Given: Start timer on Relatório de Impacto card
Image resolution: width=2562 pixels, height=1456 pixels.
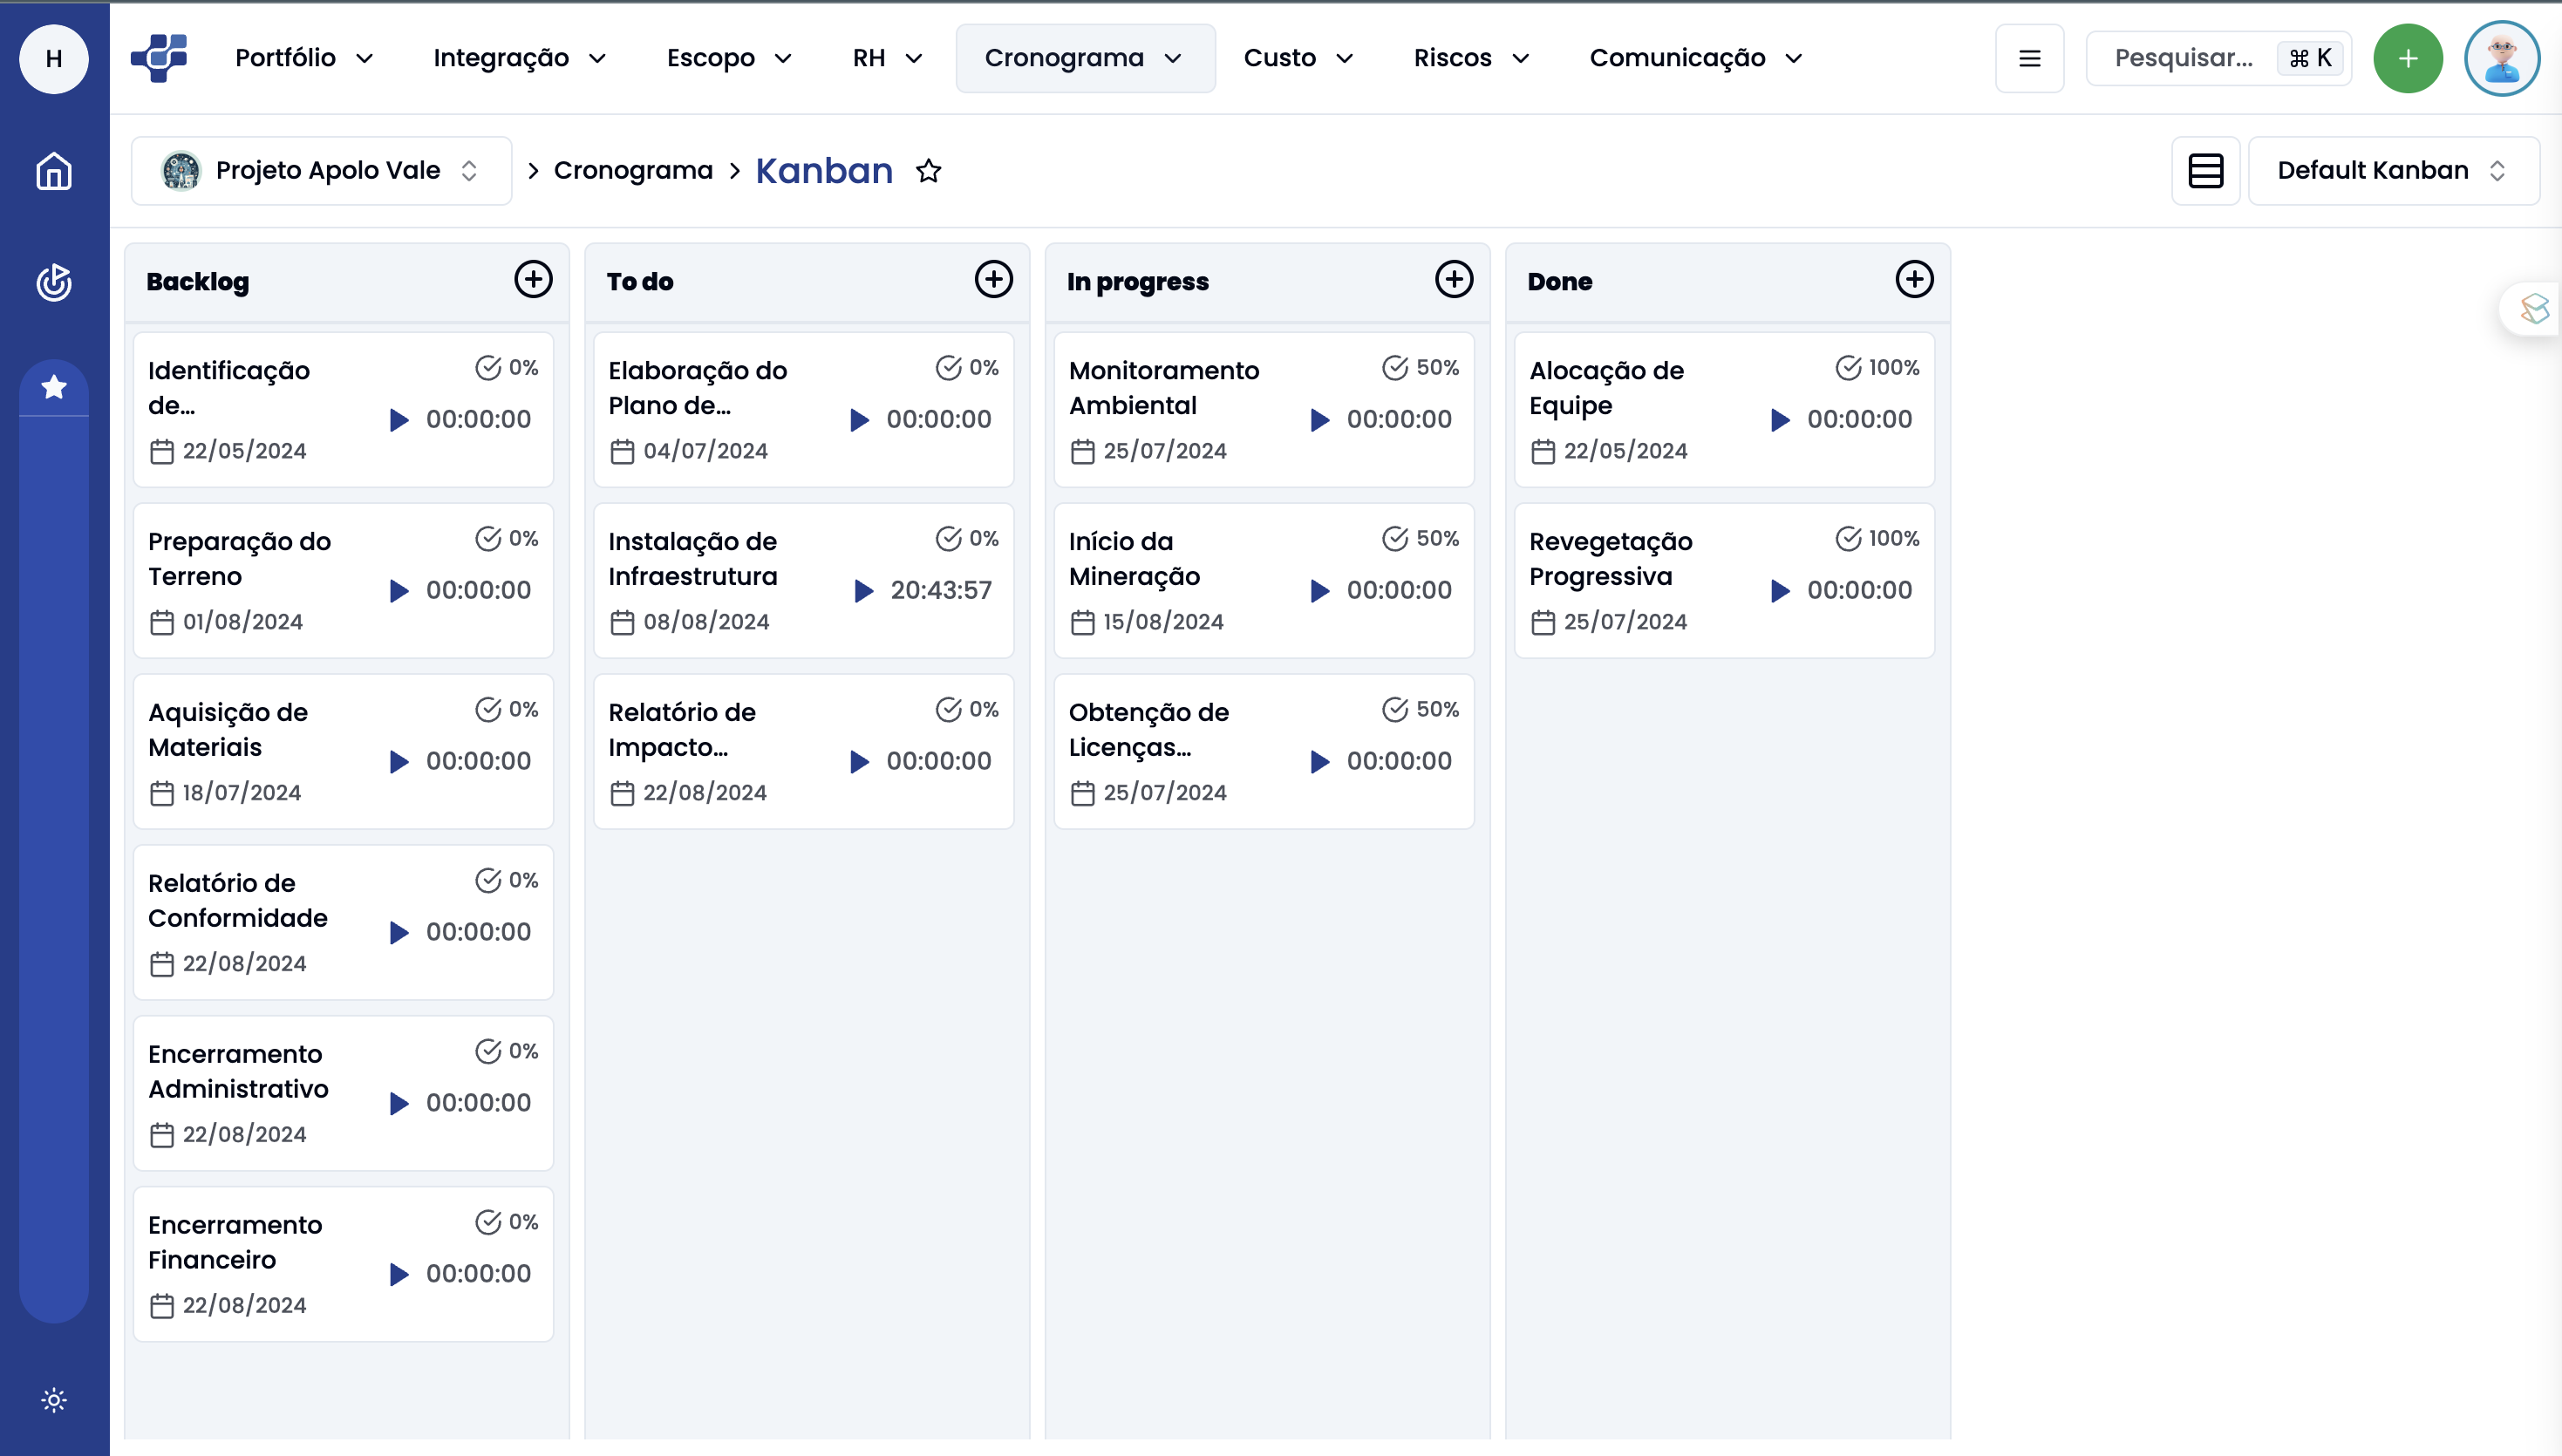Looking at the screenshot, I should point(859,761).
